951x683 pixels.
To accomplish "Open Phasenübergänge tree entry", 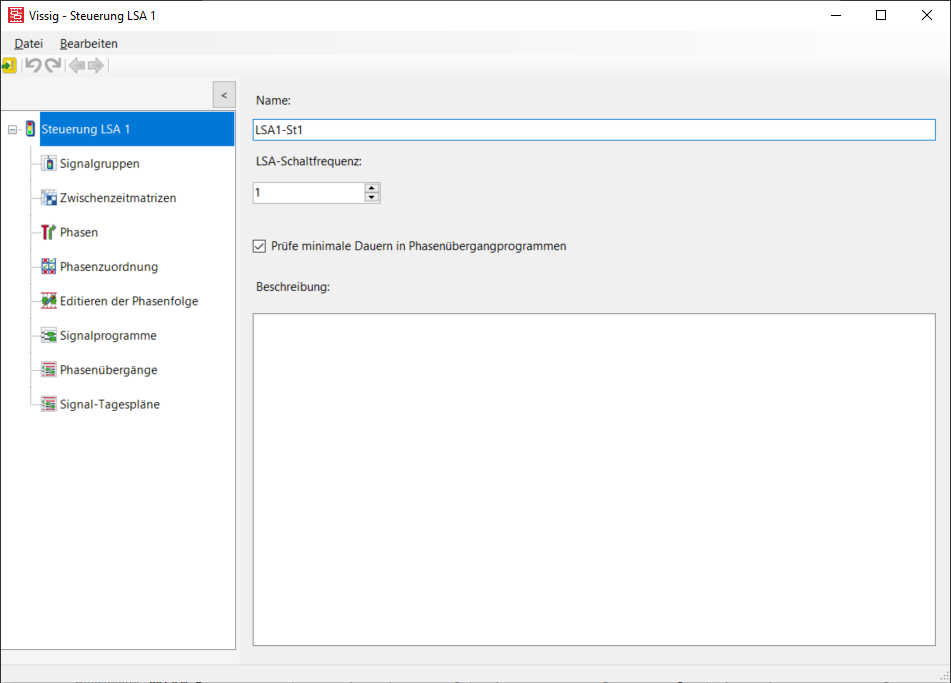I will pos(109,370).
